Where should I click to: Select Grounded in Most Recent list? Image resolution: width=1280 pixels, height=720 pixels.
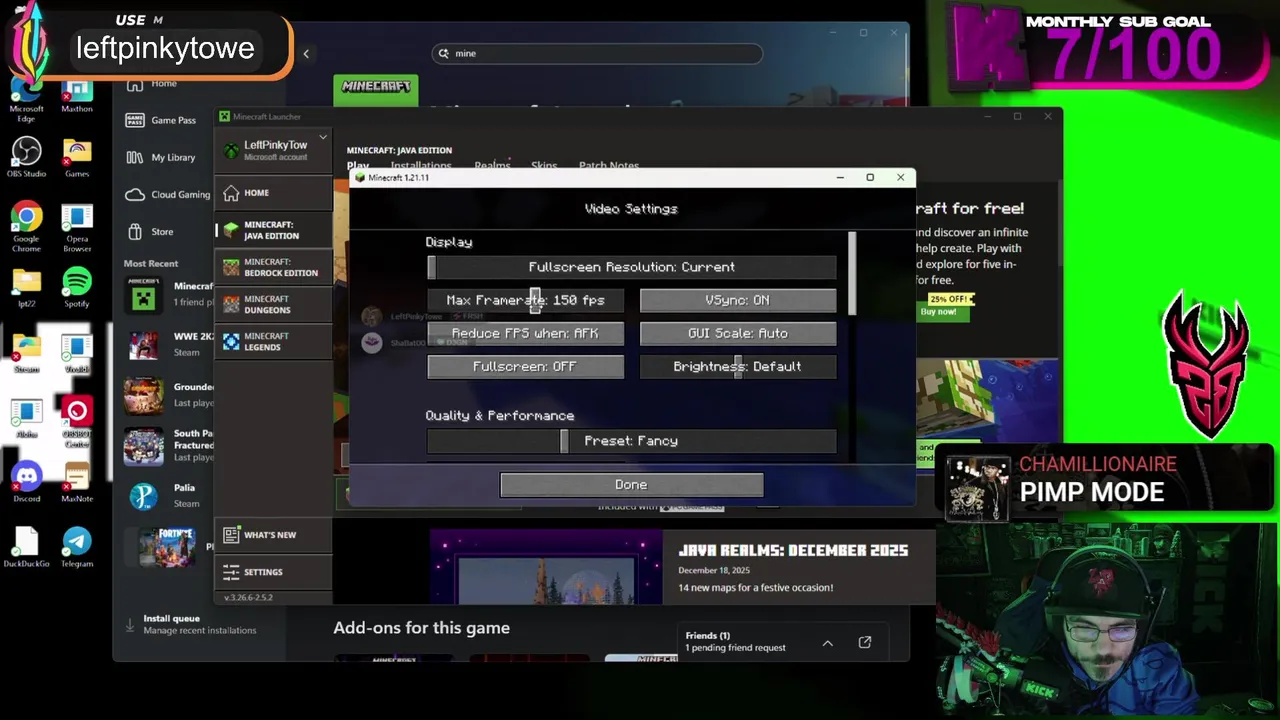pos(168,395)
